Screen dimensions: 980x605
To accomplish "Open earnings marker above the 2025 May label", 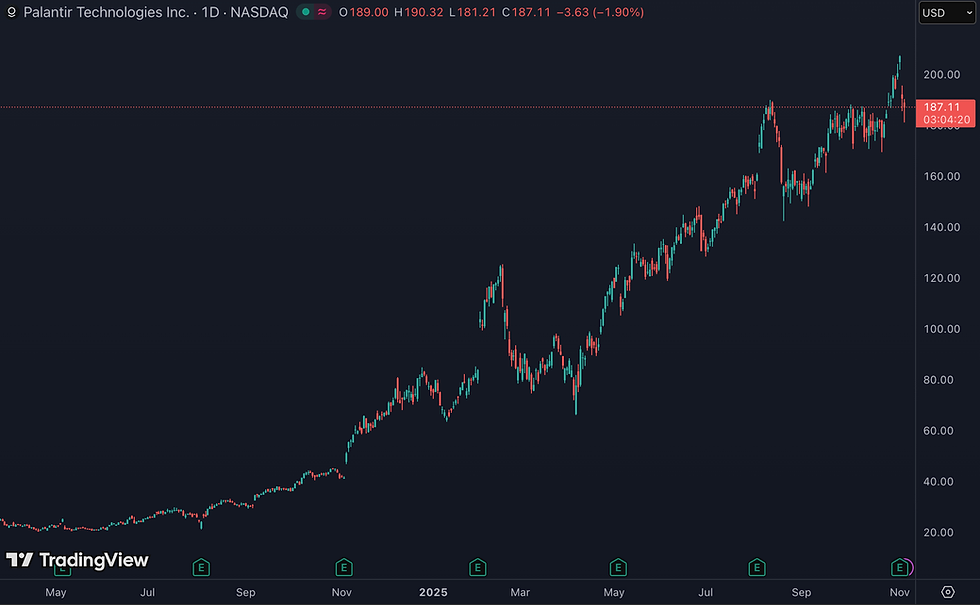I will (618, 568).
